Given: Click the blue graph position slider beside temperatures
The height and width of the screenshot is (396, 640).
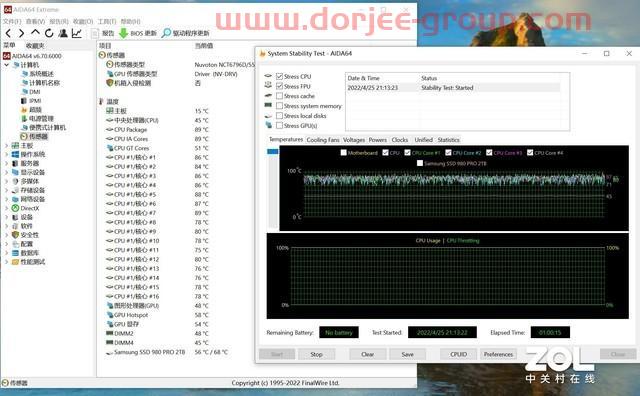Looking at the screenshot, I should [x=272, y=151].
